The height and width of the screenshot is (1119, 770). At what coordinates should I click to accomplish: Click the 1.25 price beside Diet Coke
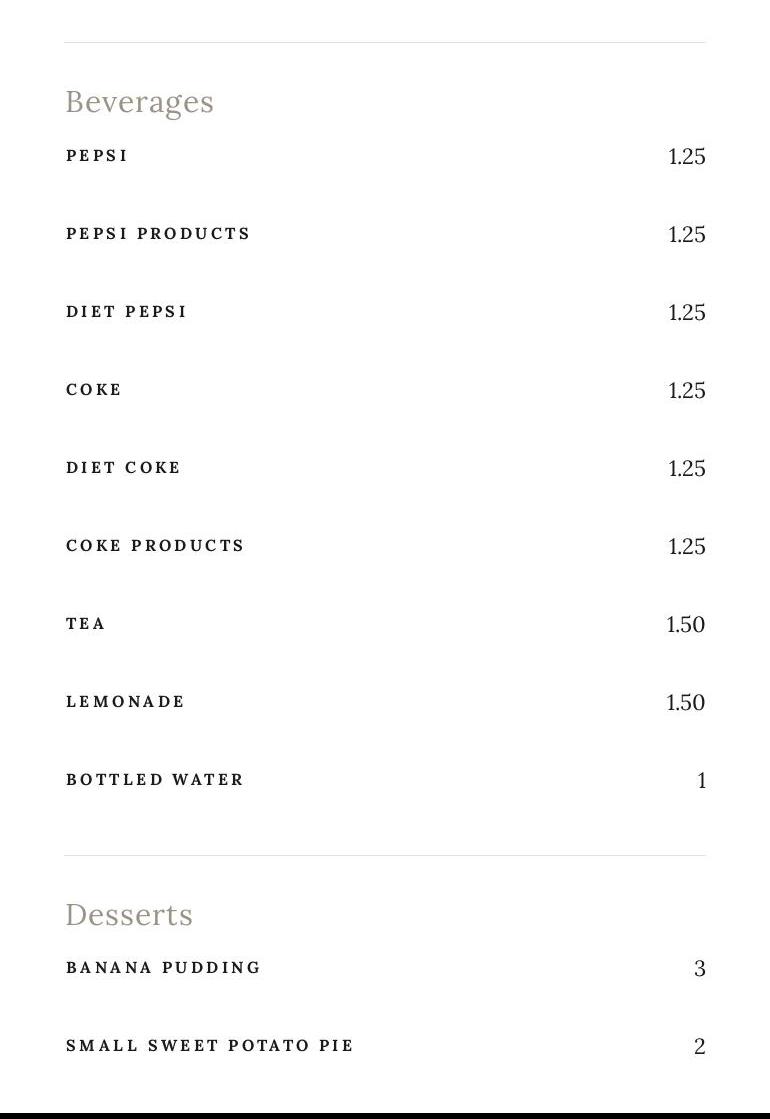[x=686, y=469]
